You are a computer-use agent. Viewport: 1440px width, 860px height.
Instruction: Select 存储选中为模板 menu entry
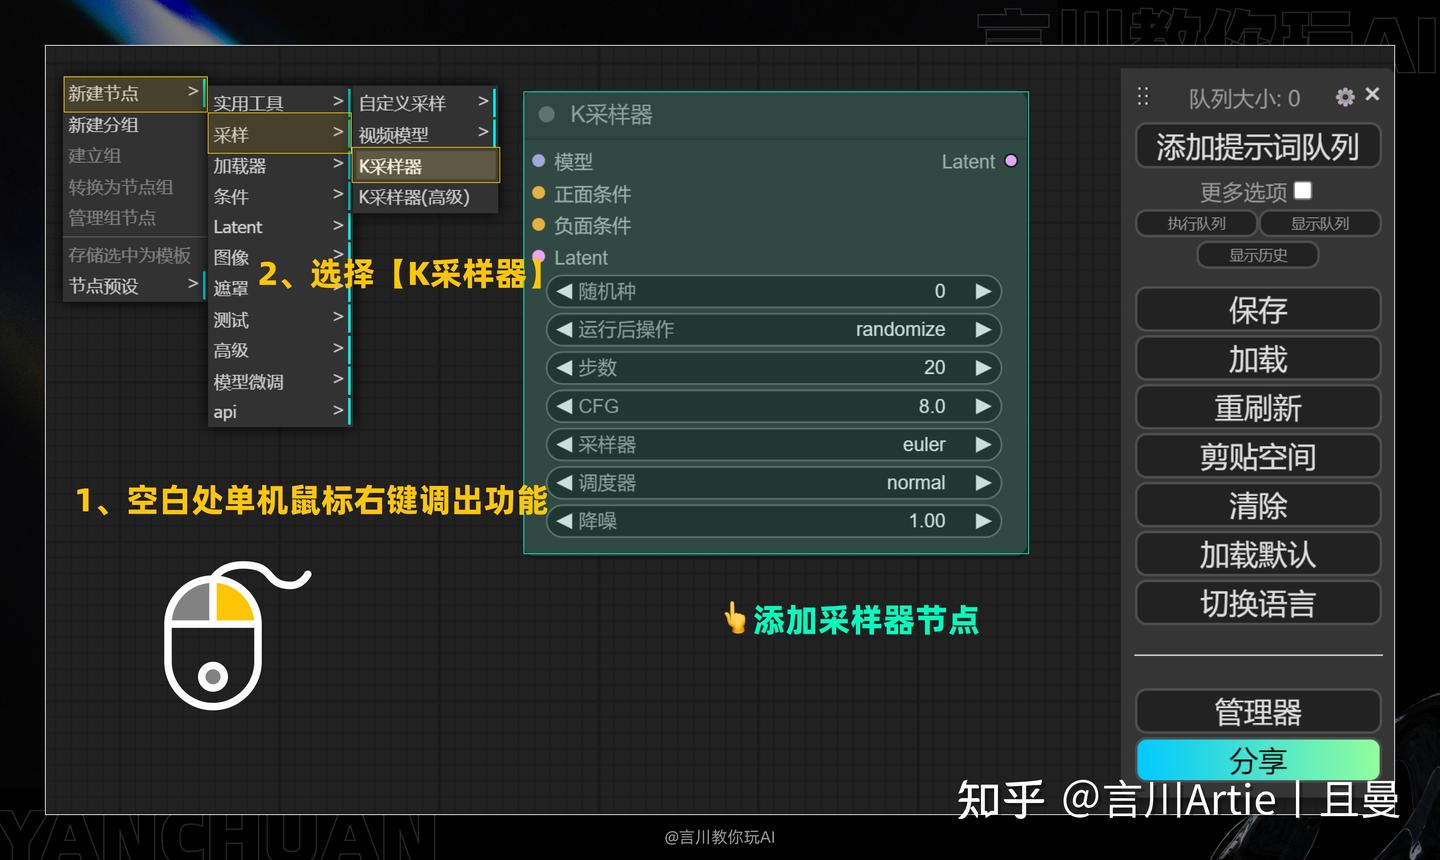134,255
